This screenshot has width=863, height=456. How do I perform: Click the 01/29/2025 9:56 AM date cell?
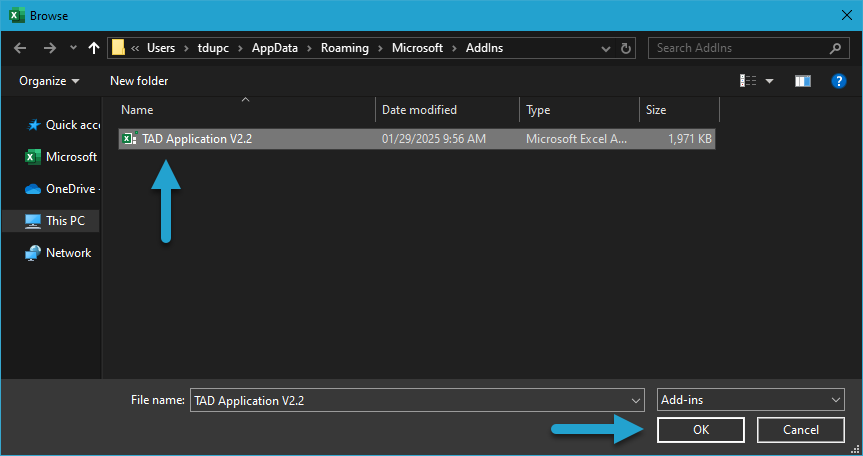click(x=434, y=139)
